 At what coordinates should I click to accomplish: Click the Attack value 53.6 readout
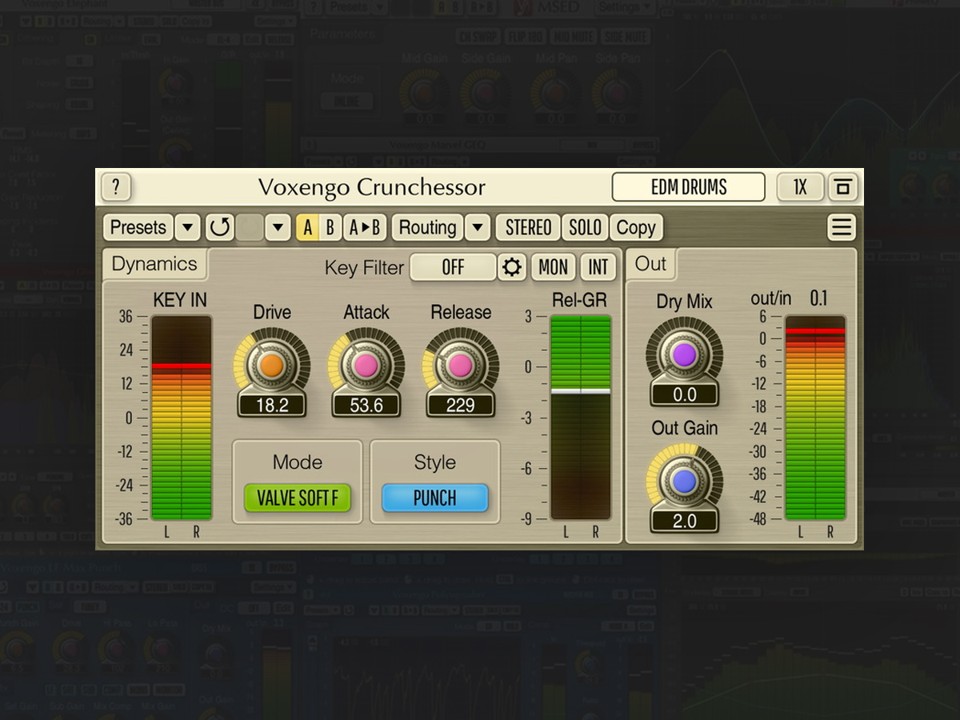(x=366, y=405)
